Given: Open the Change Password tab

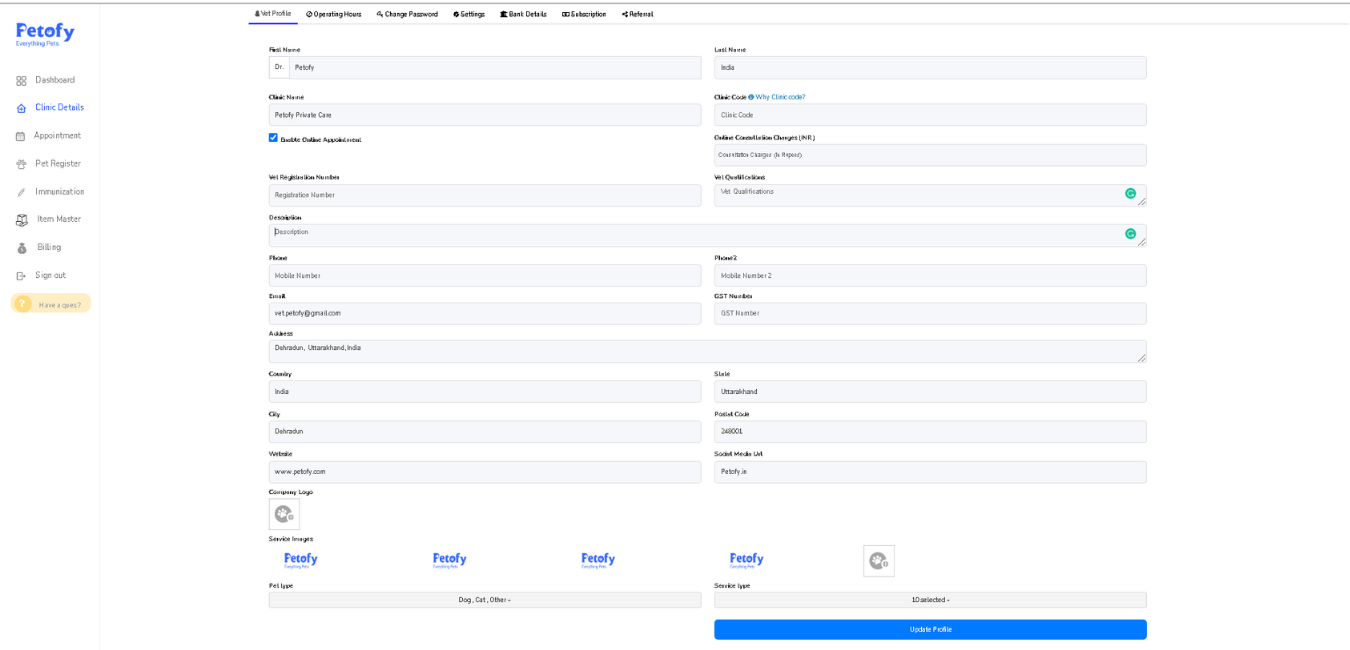Looking at the screenshot, I should [x=407, y=14].
